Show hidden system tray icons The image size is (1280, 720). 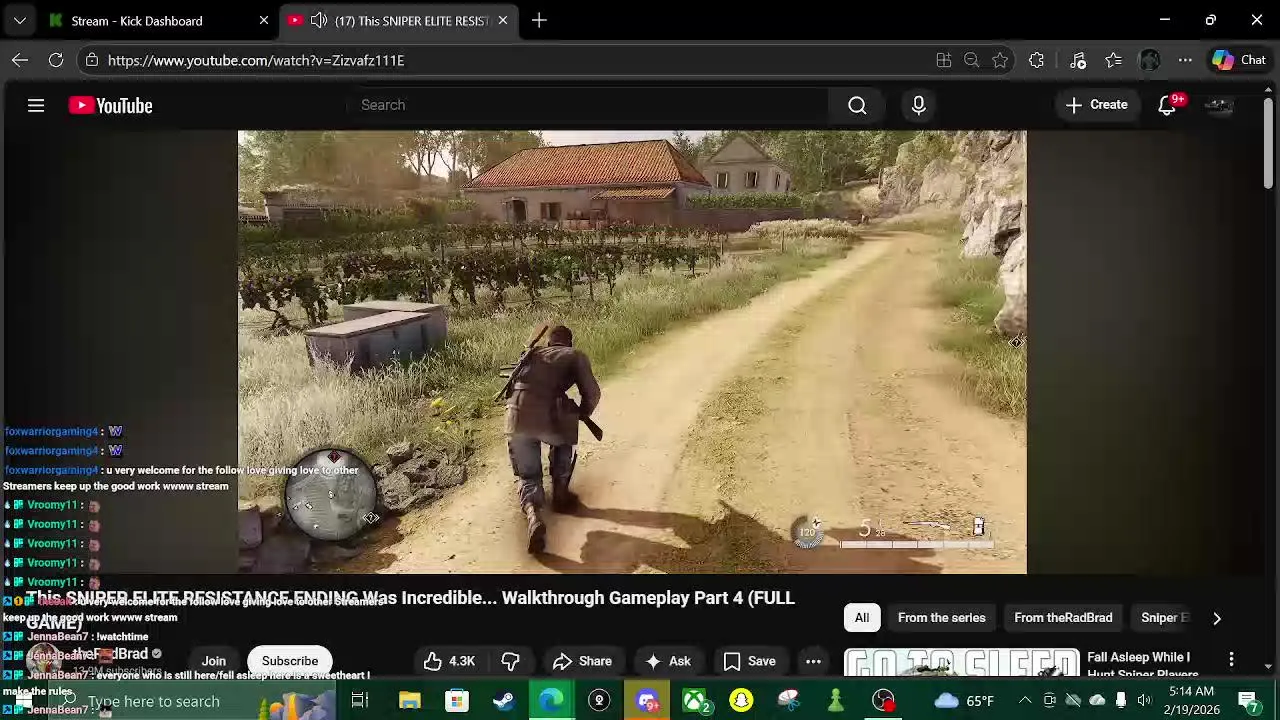tap(1025, 701)
